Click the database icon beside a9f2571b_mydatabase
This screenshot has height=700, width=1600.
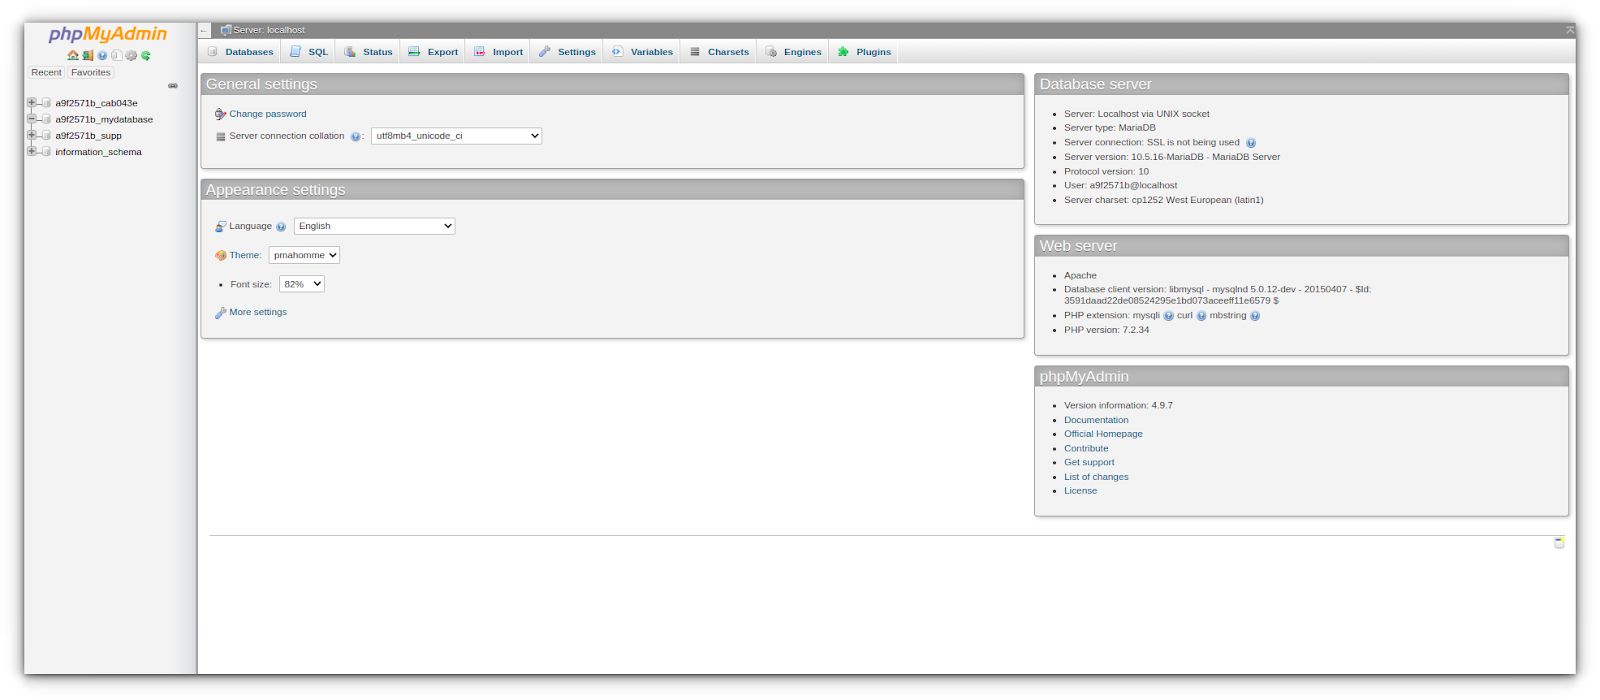click(46, 119)
